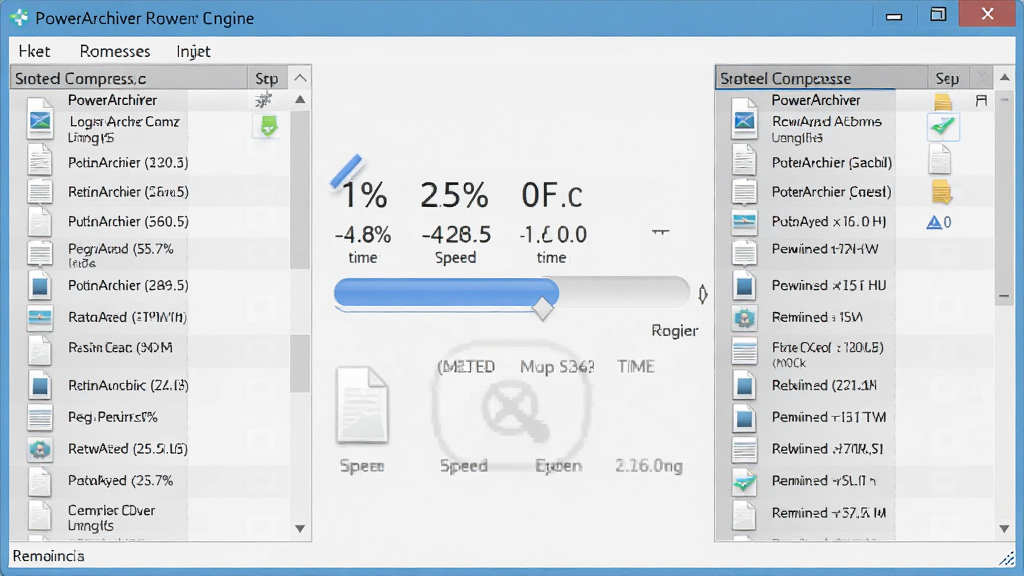Viewport: 1024px width, 576px height.
Task: Click the large document icon above Speen
Action: pyautogui.click(x=362, y=405)
